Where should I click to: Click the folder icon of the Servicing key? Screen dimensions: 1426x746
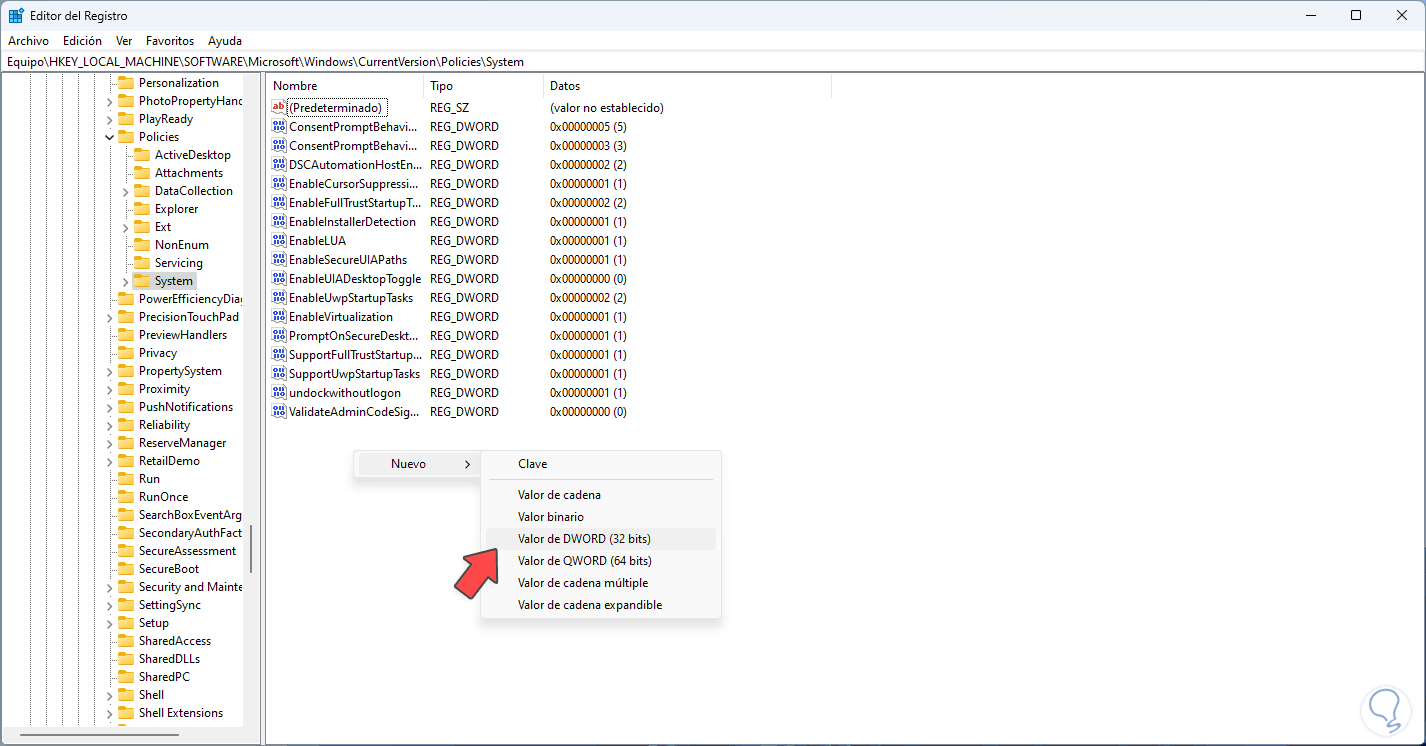pos(142,263)
